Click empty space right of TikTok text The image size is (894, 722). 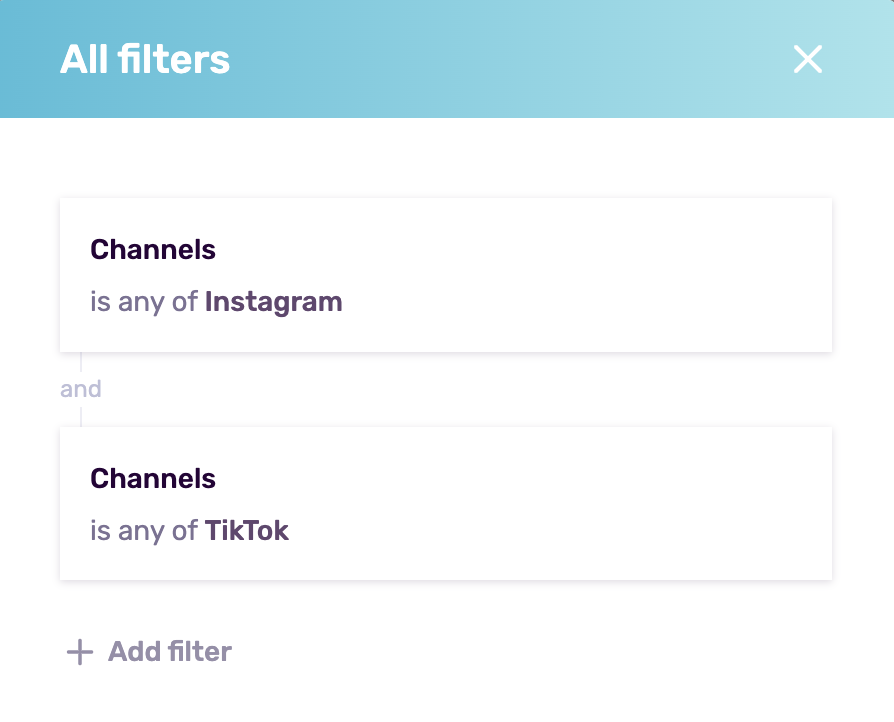(x=559, y=530)
